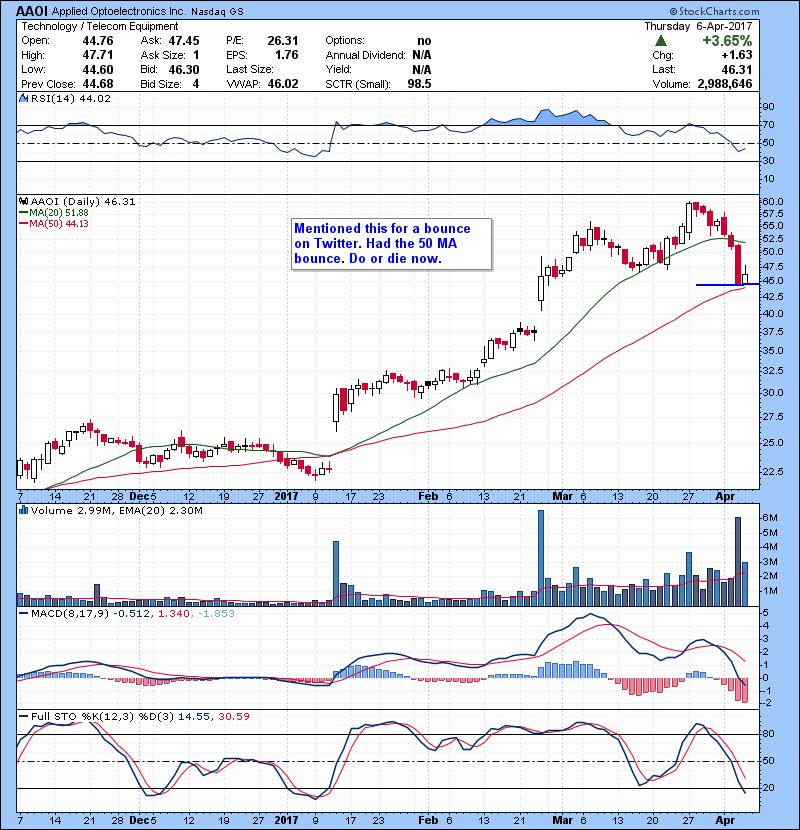Click the SCTR (Small) value 98.5
The width and height of the screenshot is (800, 830).
click(x=419, y=84)
